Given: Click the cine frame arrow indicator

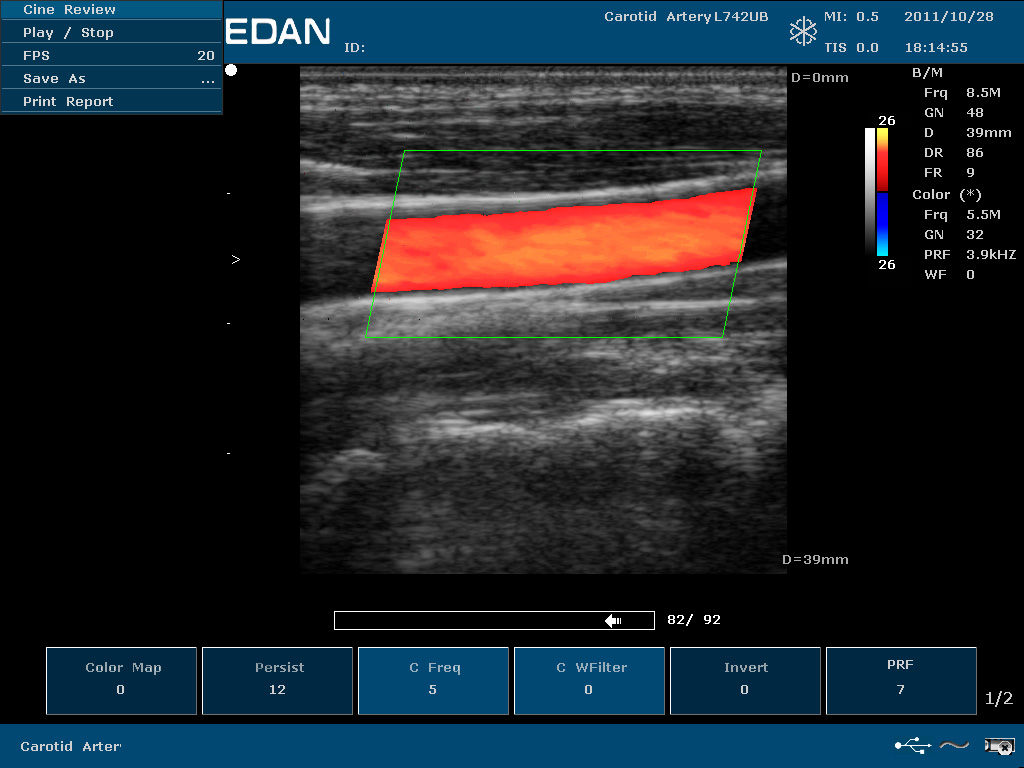Looking at the screenshot, I should (613, 621).
